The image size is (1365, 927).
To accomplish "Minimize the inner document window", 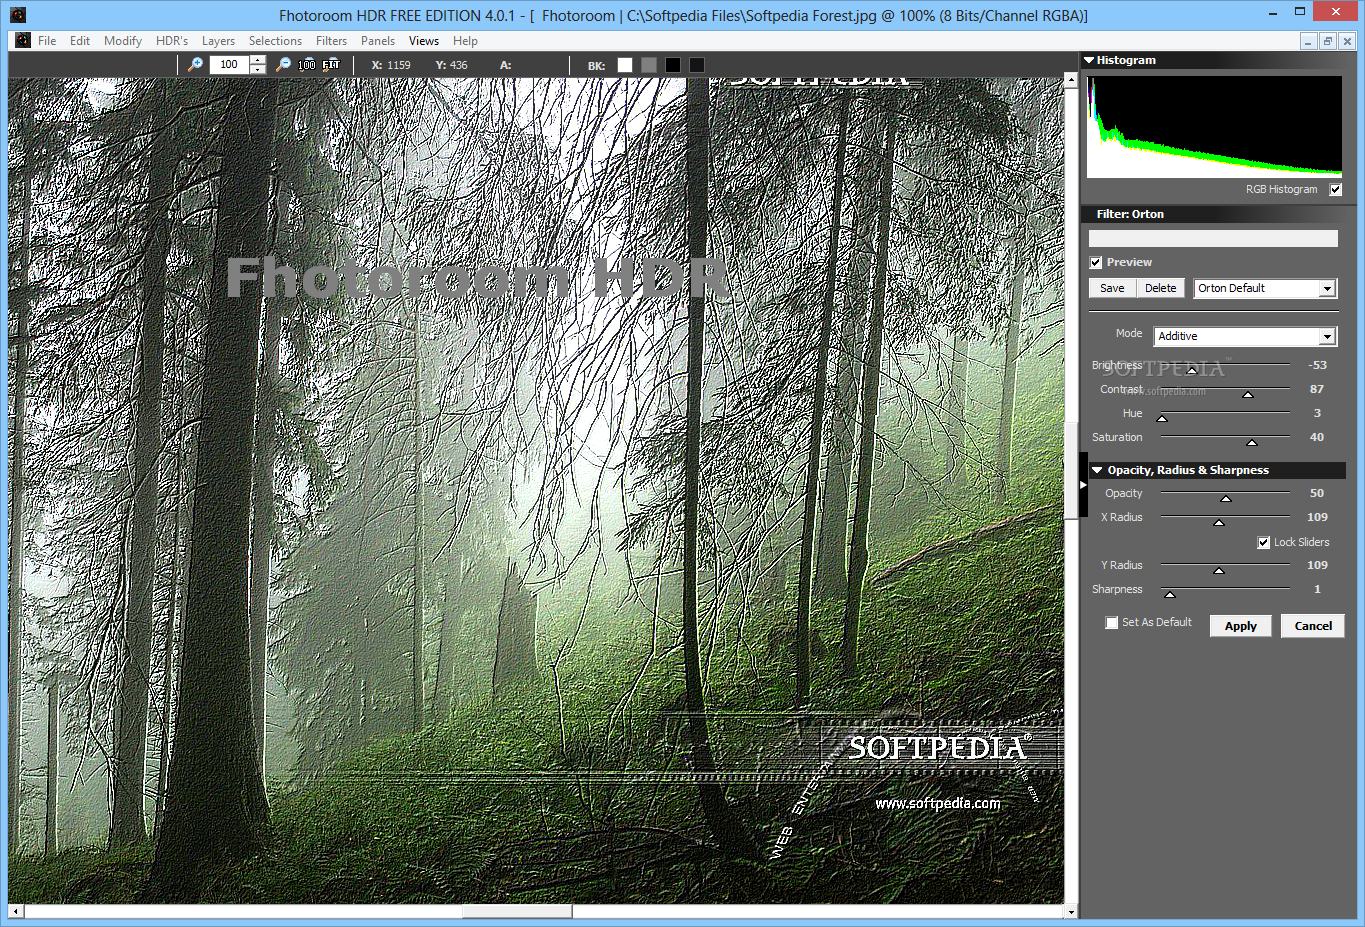I will [x=1308, y=41].
